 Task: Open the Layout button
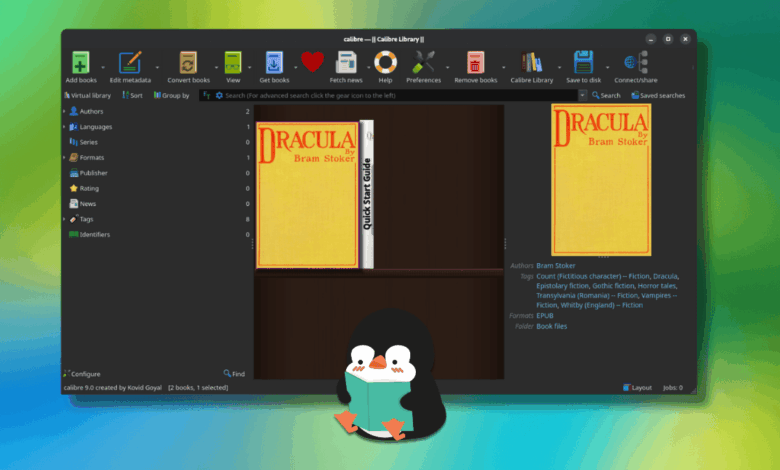point(637,388)
